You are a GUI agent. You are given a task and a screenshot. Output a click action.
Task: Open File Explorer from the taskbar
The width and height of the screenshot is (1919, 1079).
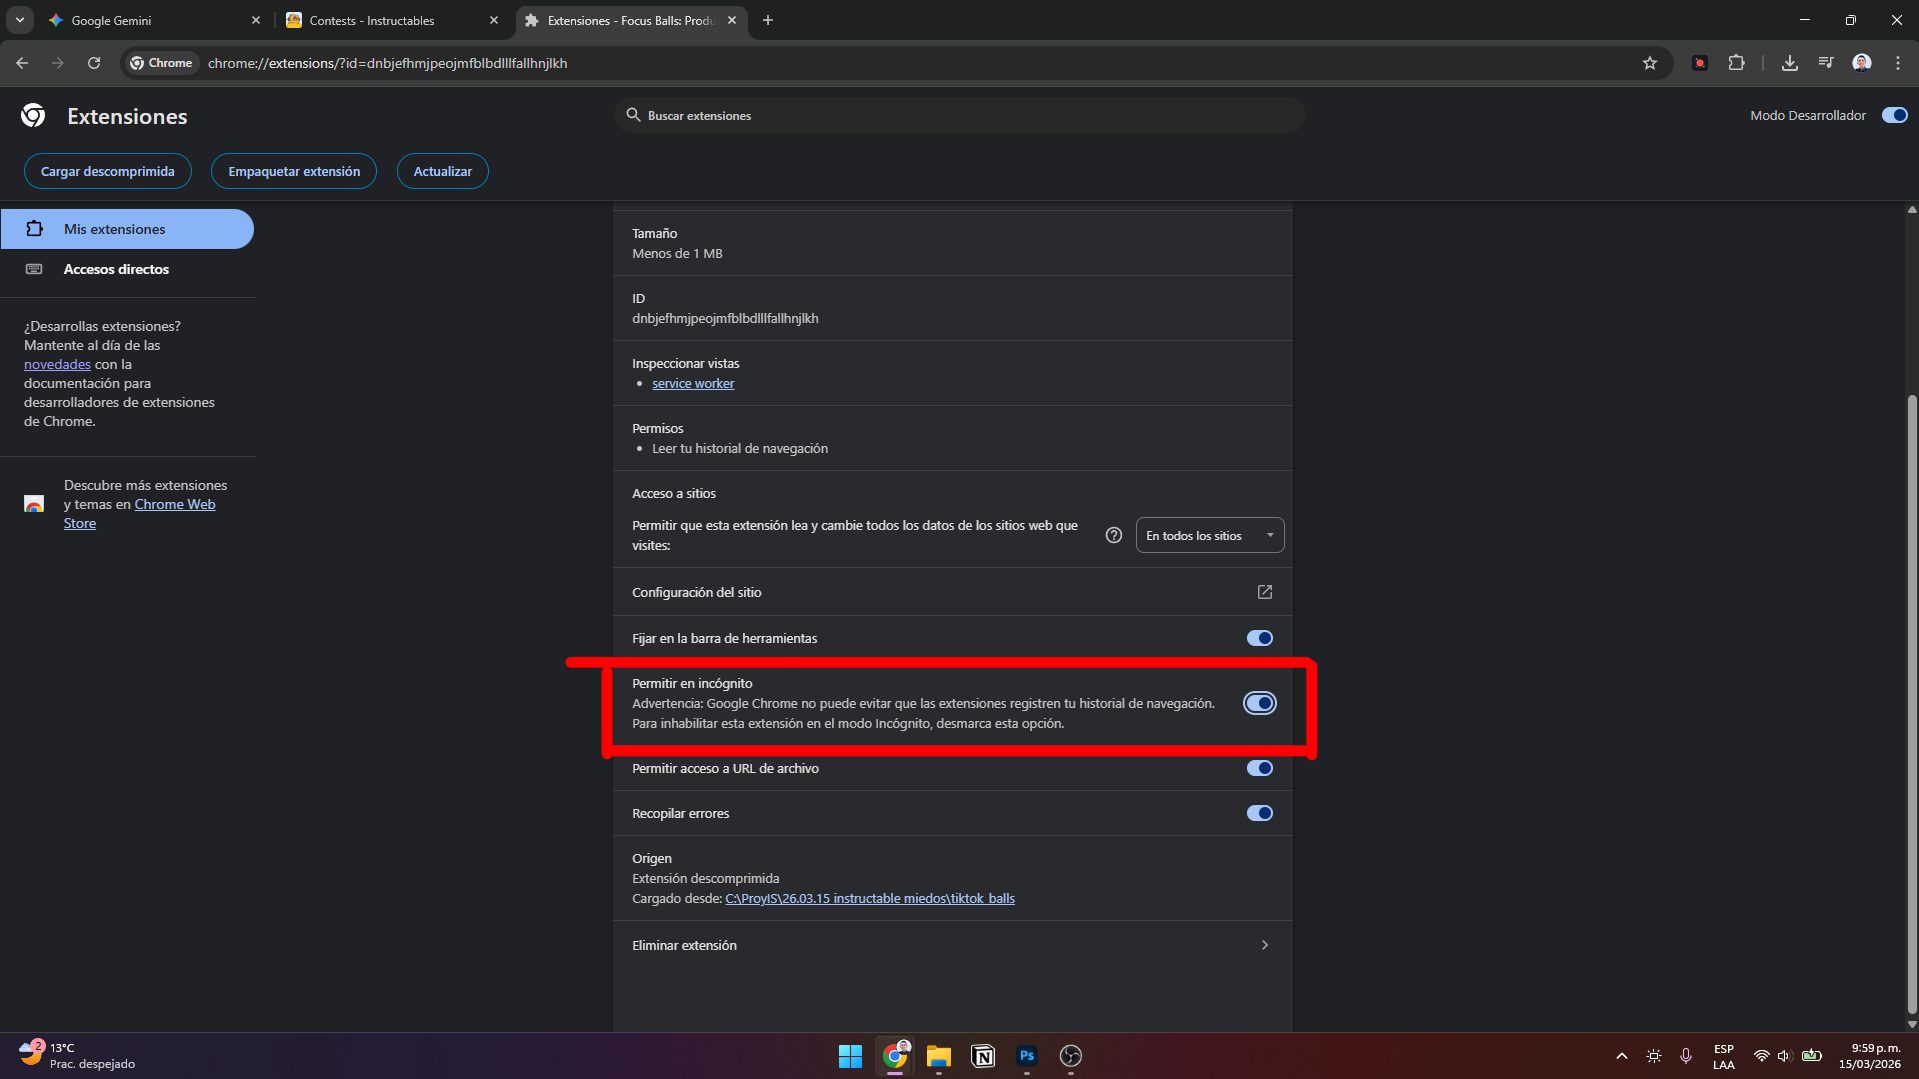(x=938, y=1056)
